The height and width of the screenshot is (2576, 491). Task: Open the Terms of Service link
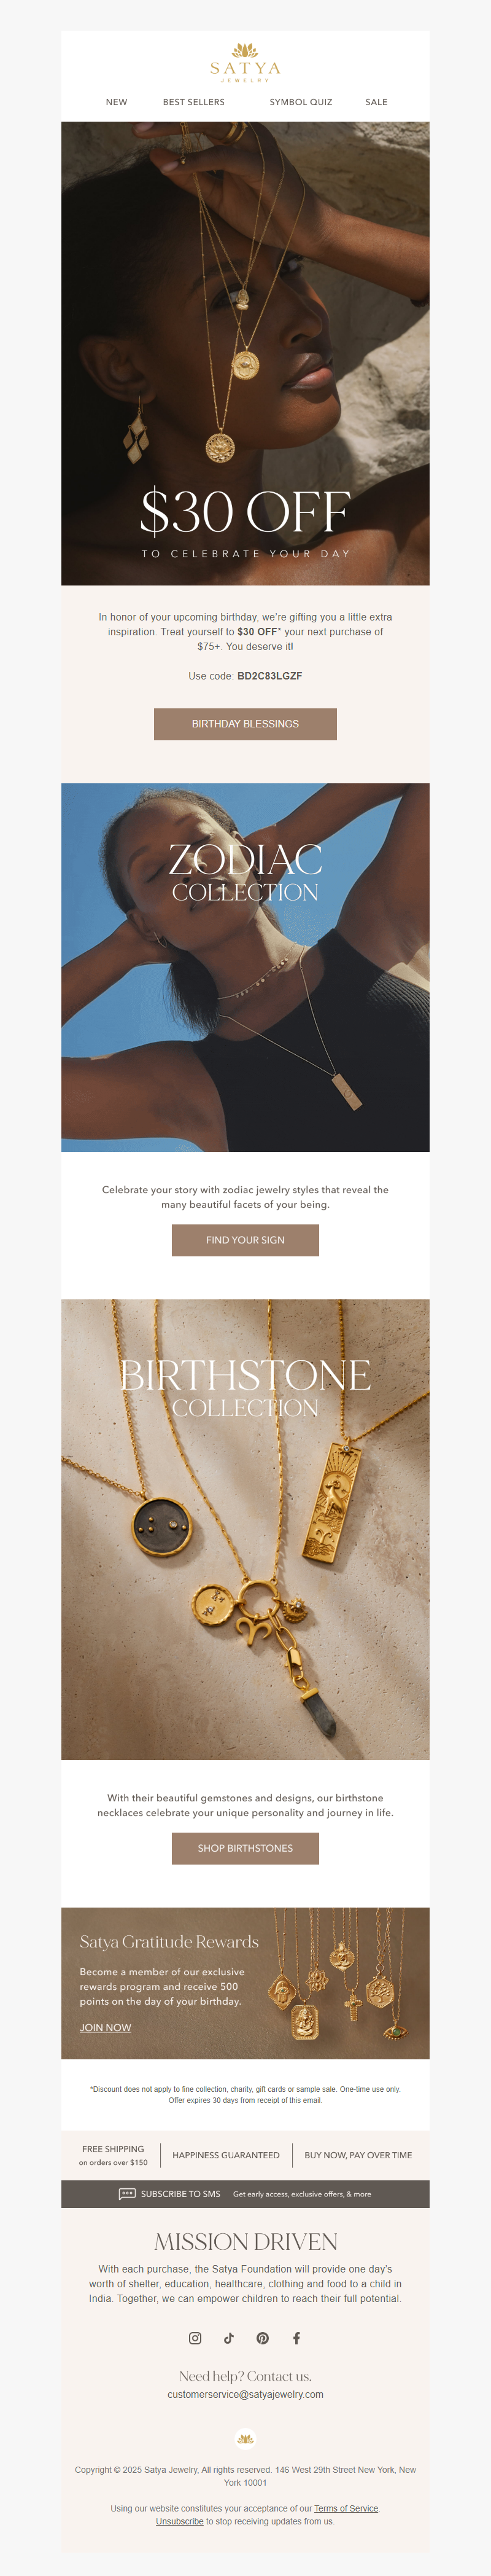(346, 2508)
